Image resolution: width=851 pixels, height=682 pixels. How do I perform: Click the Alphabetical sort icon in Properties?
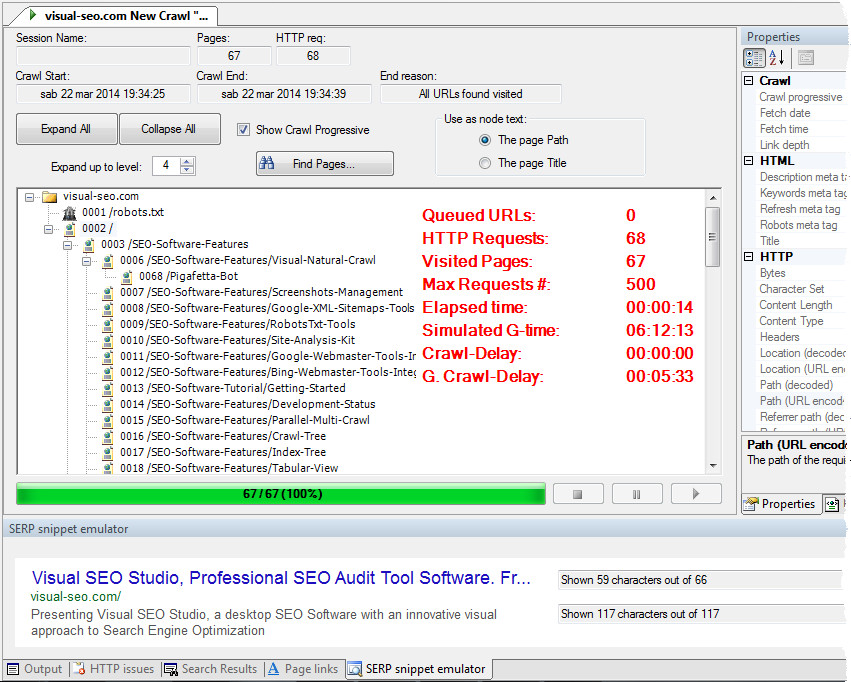[777, 58]
